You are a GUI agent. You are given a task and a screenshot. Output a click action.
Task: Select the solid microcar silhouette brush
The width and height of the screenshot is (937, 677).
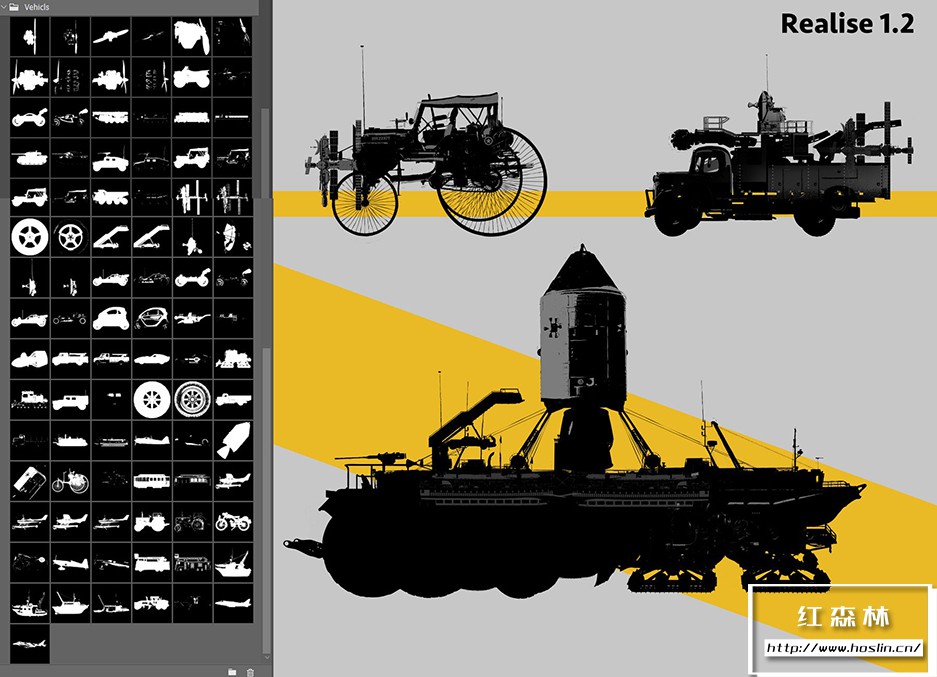coord(111,318)
